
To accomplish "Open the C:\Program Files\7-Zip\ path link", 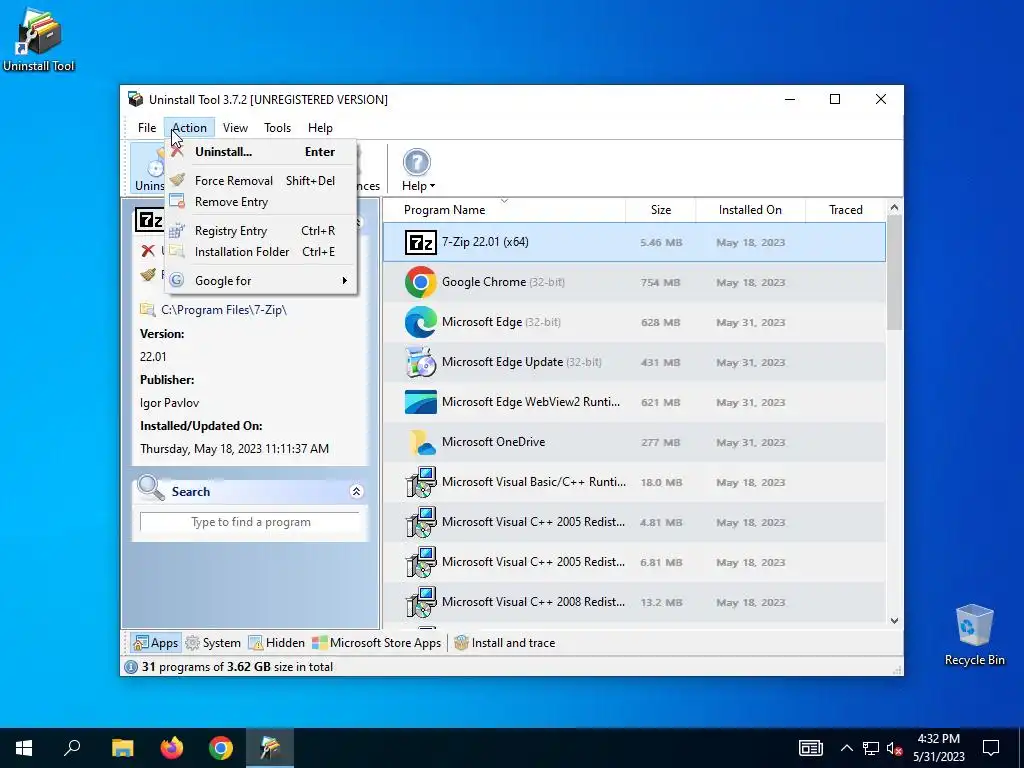I will [x=224, y=310].
